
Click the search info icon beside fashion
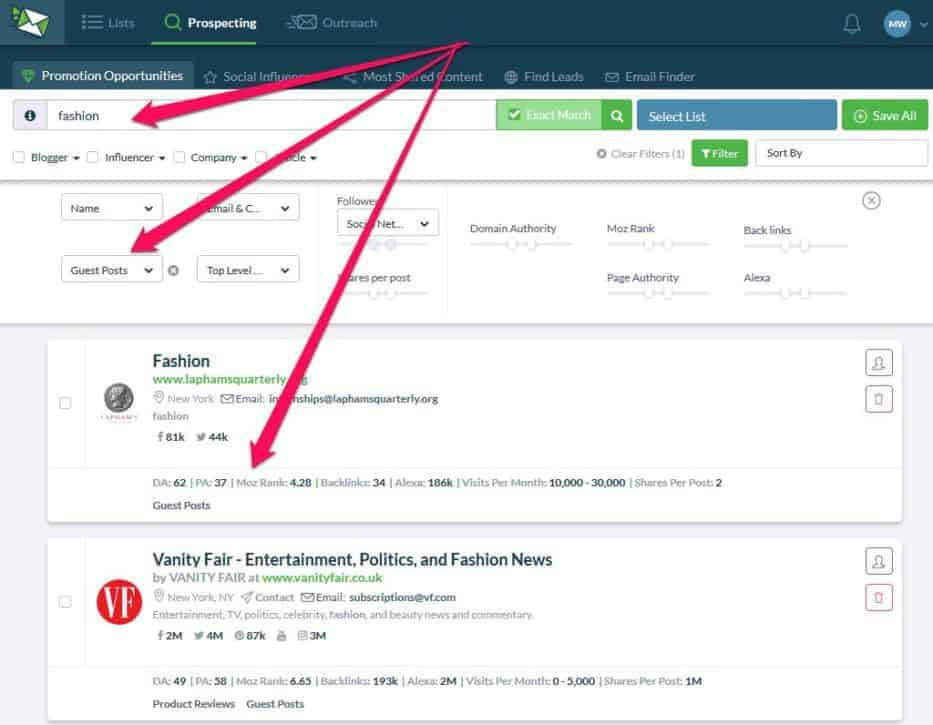pyautogui.click(x=30, y=115)
